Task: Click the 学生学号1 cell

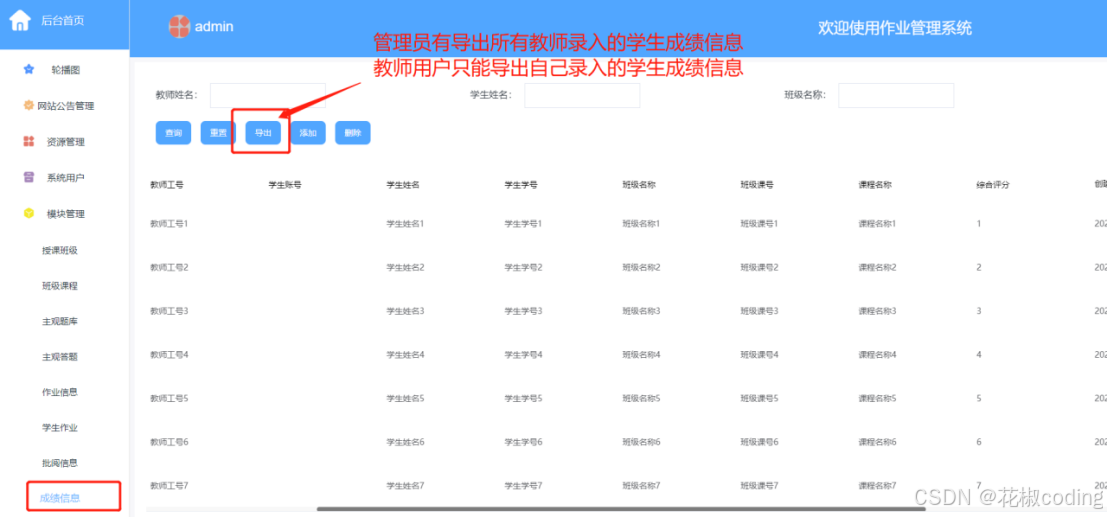Action: coord(523,223)
